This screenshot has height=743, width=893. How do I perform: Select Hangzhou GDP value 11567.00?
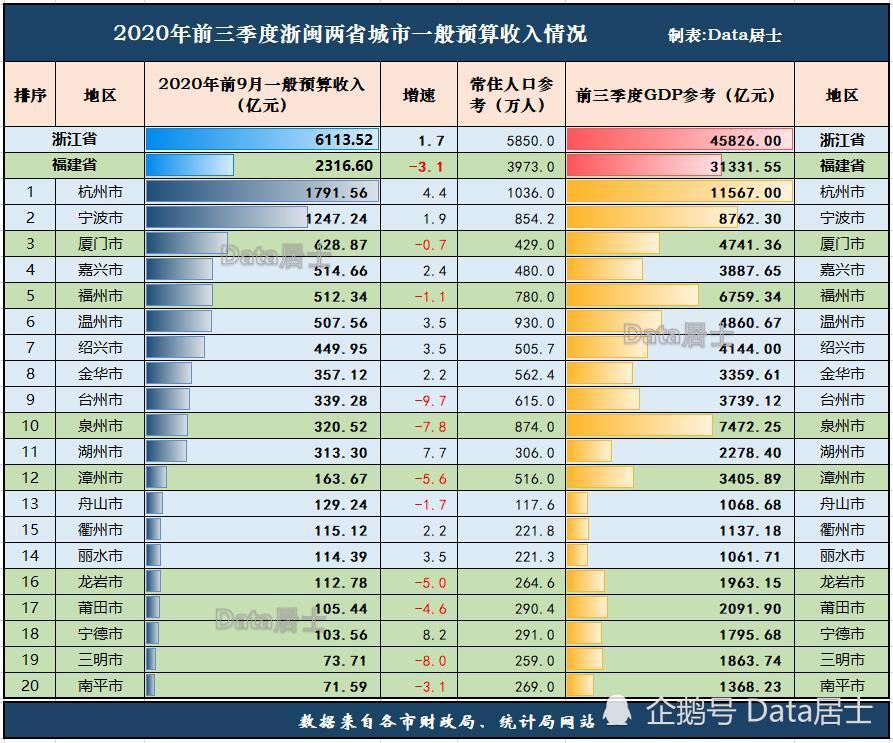point(745,193)
